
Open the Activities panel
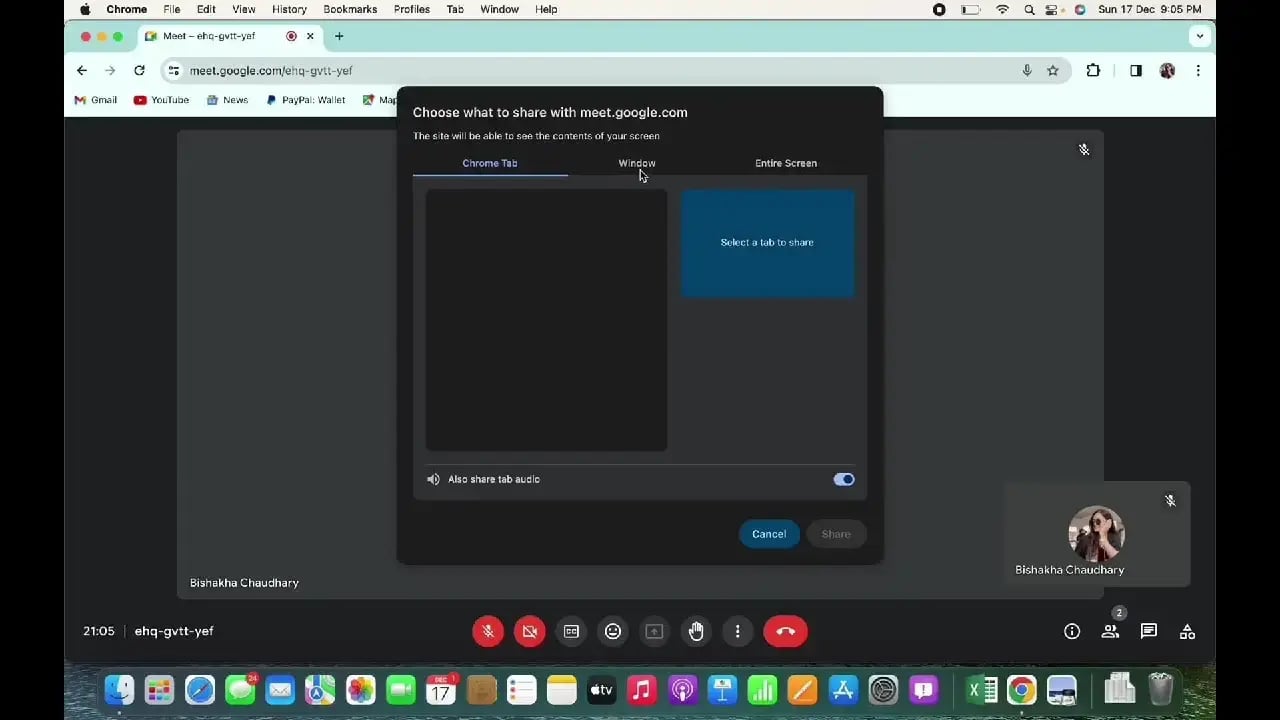(x=1187, y=631)
